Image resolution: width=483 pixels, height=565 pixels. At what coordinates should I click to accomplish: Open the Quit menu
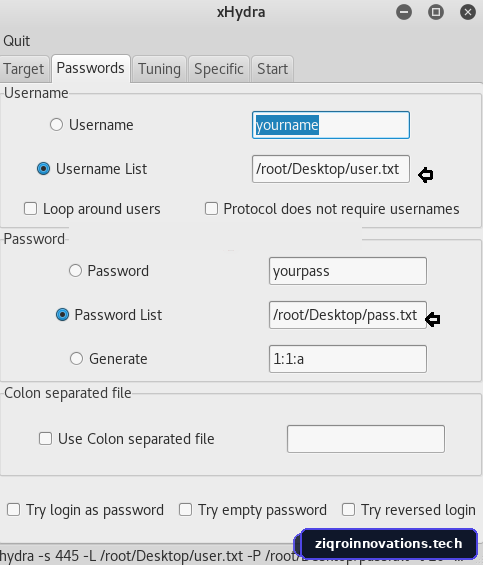[17, 41]
